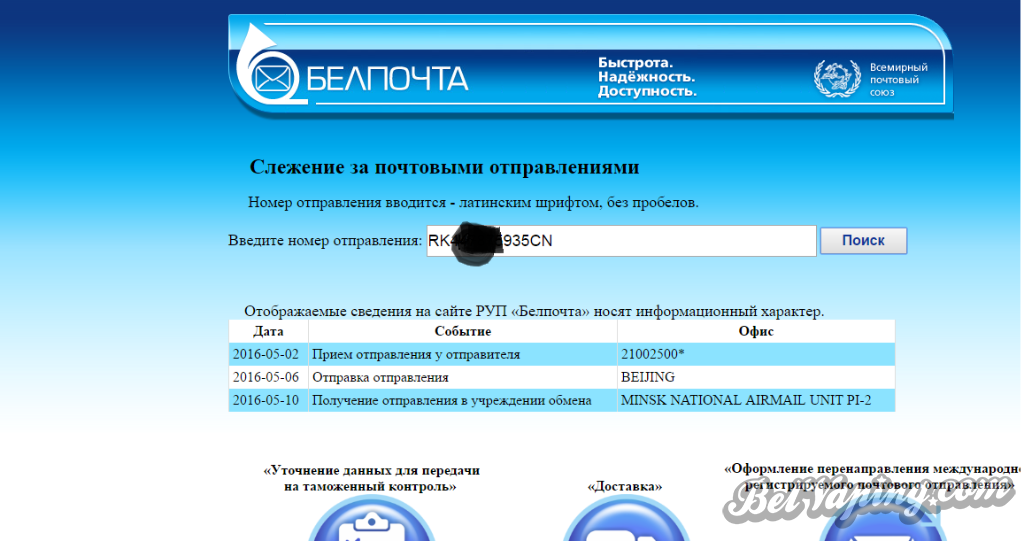This screenshot has height=541, width=1024.
Task: Click the Latin font instruction text
Action: coord(473,203)
